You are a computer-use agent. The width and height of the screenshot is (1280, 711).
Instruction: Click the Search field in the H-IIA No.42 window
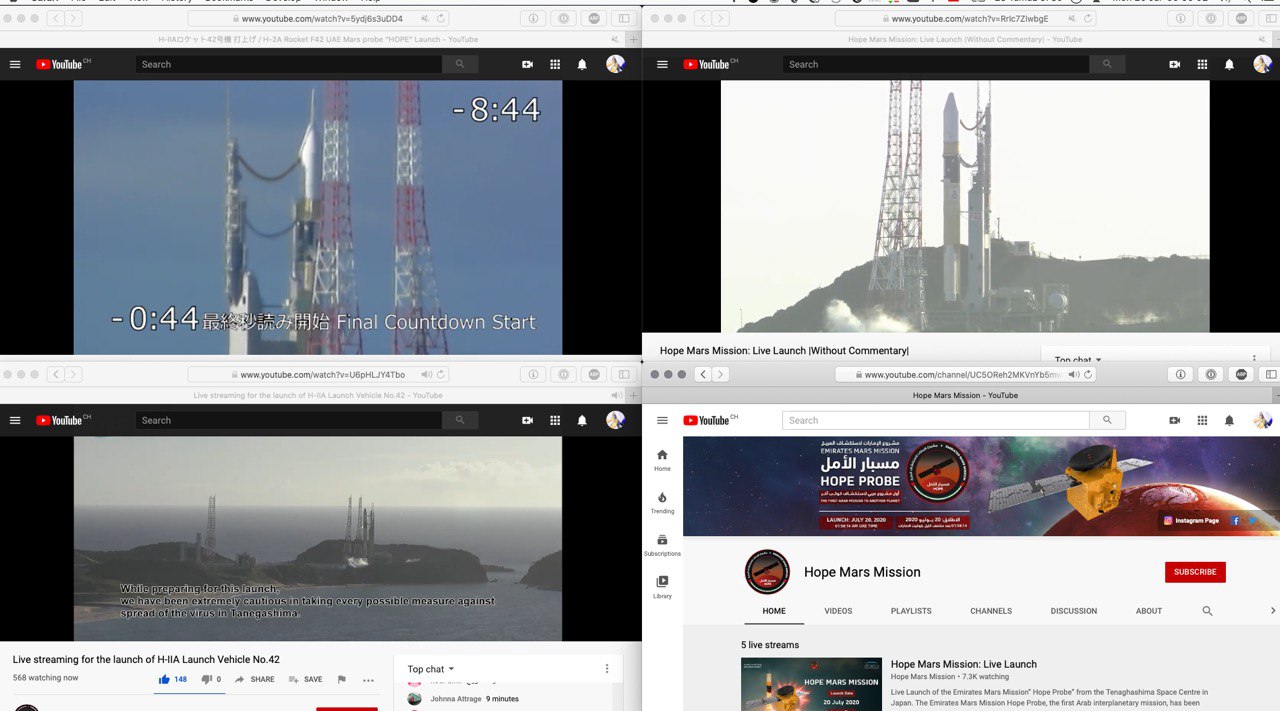tap(289, 420)
